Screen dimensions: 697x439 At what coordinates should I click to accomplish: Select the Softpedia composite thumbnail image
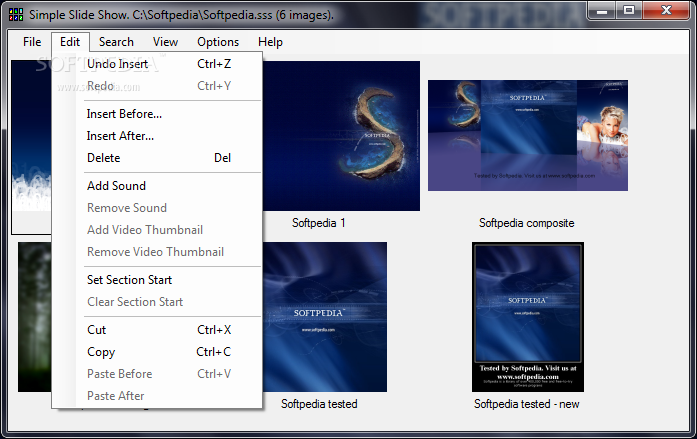(x=528, y=136)
